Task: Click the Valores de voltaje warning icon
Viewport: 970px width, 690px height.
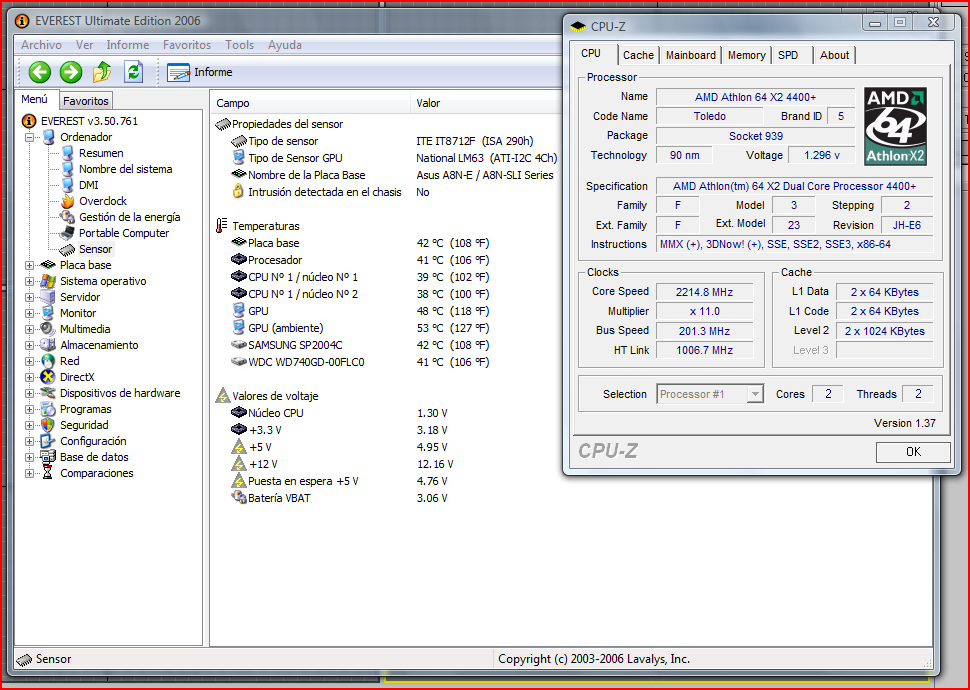Action: 223,395
